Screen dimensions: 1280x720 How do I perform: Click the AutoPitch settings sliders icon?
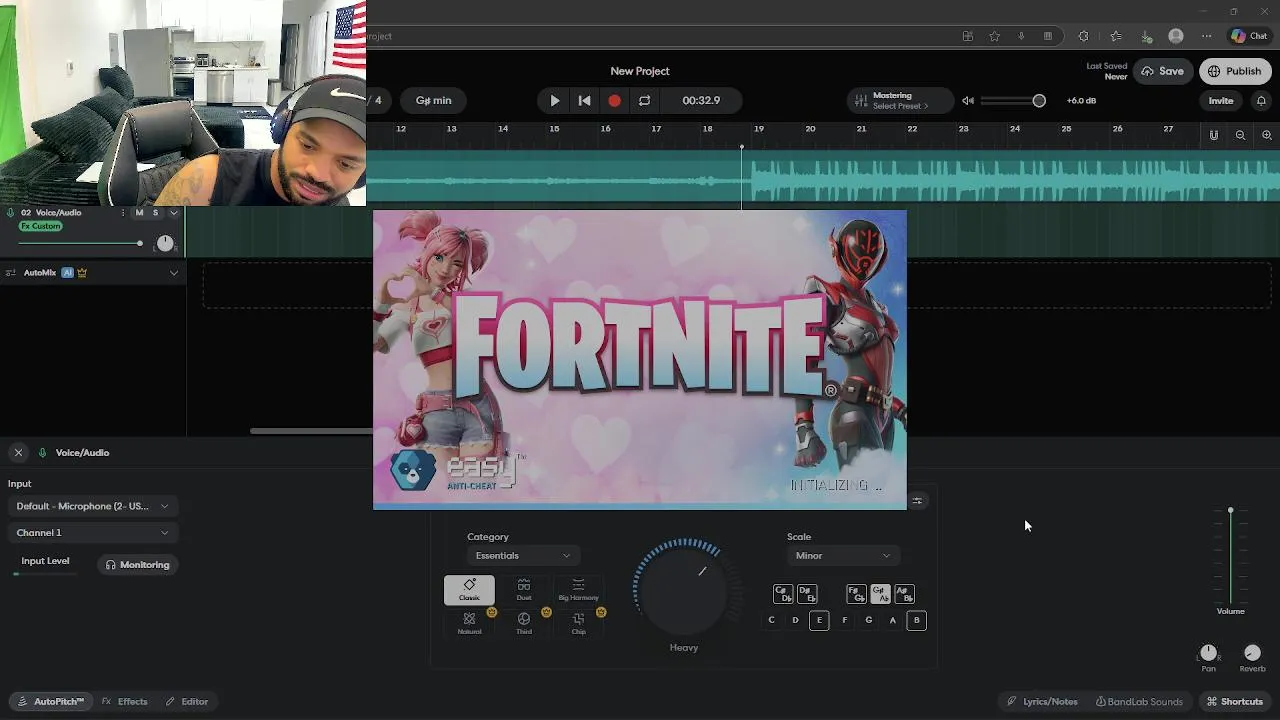pos(917,501)
